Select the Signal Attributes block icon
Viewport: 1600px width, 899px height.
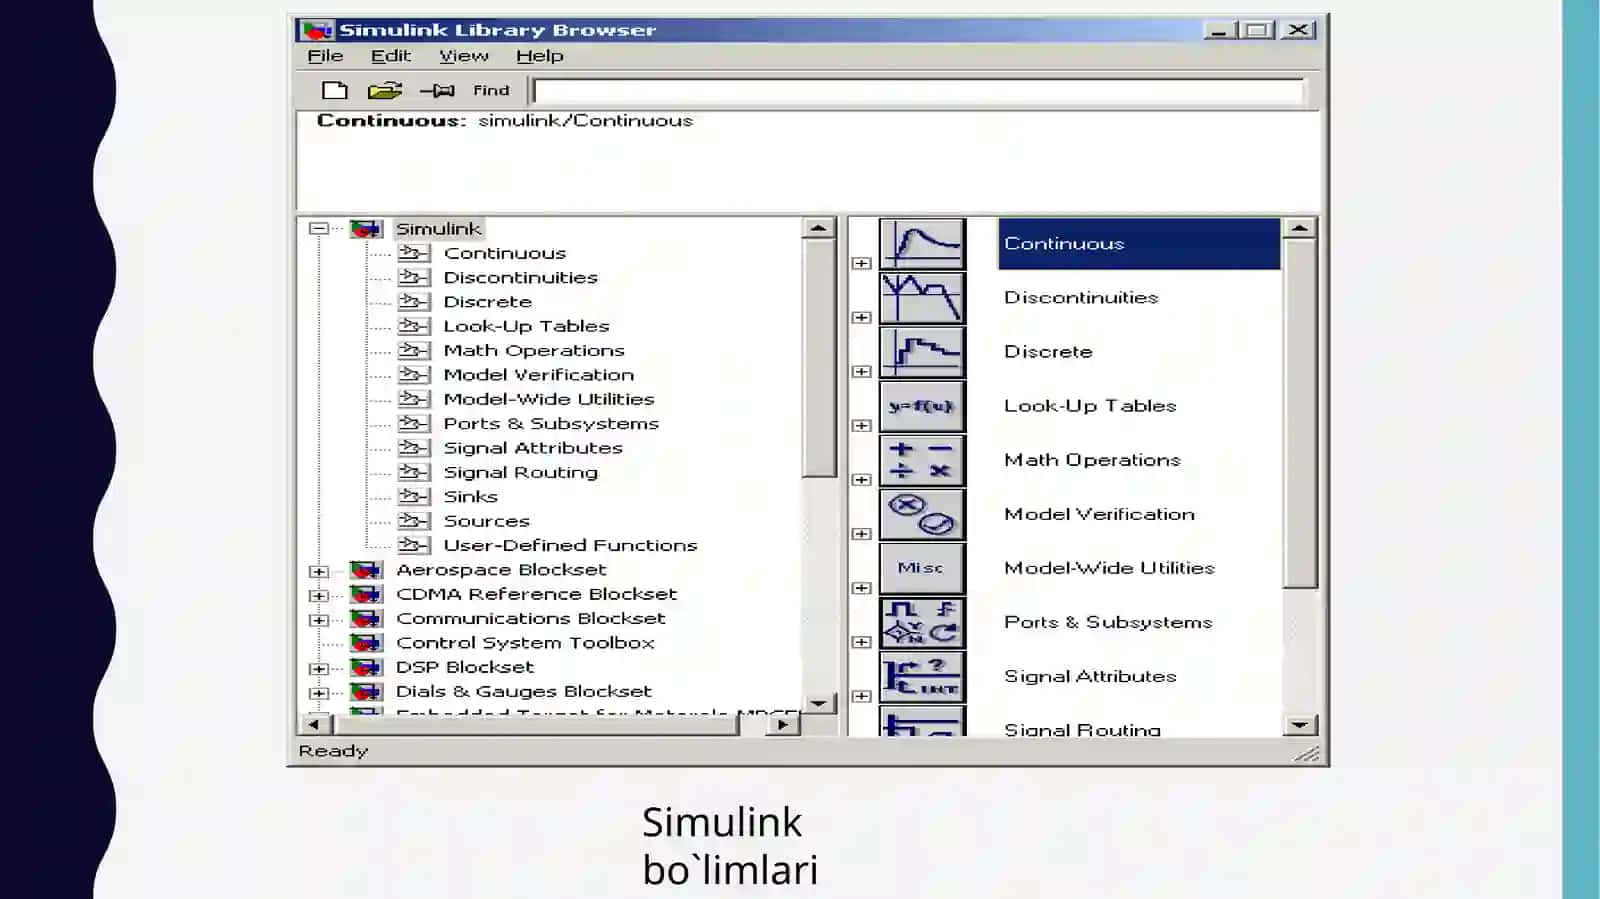tap(922, 676)
